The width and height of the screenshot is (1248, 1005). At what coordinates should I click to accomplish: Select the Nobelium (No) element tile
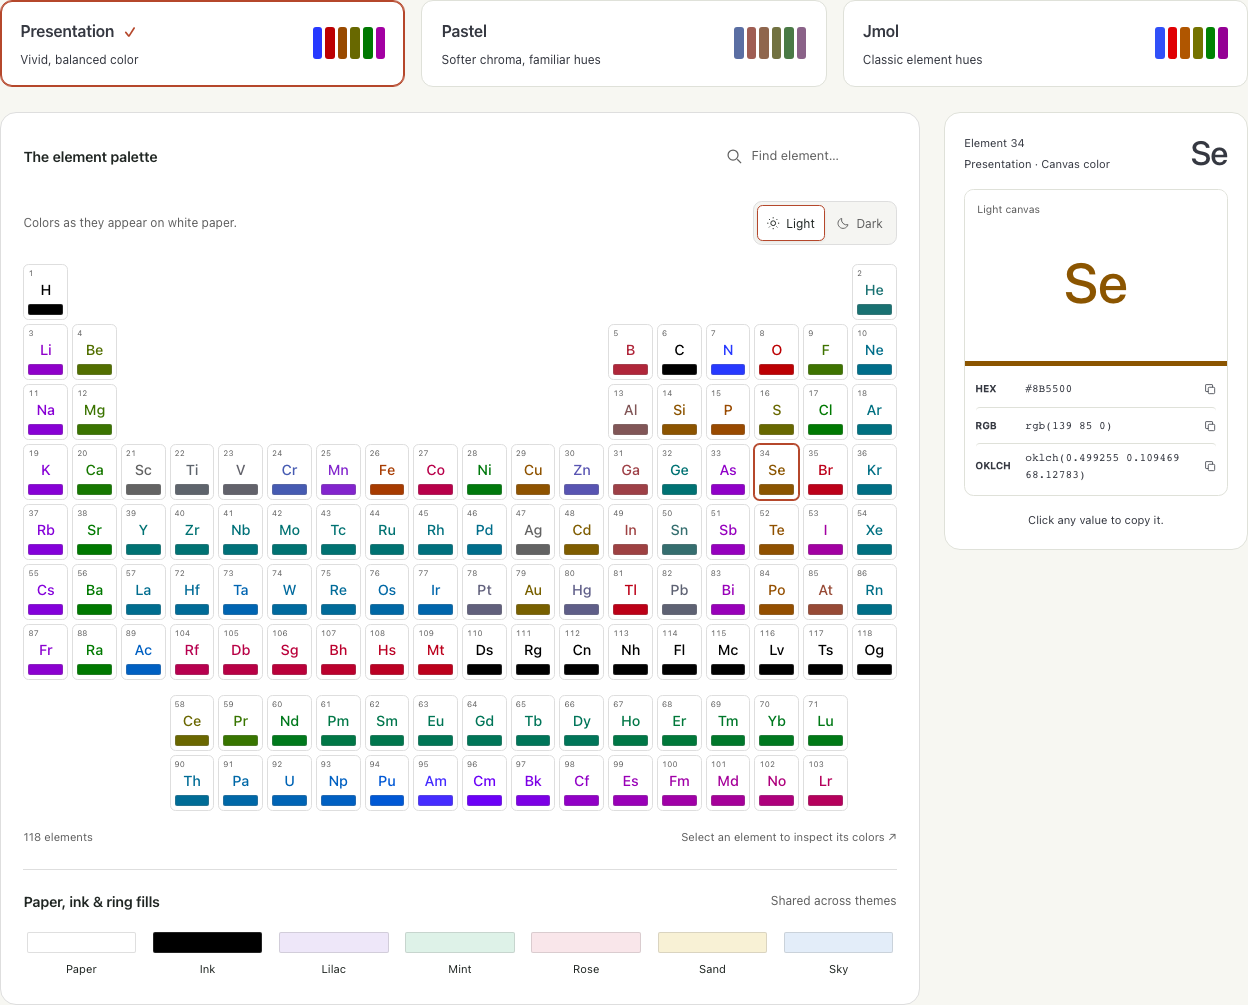[x=777, y=782]
